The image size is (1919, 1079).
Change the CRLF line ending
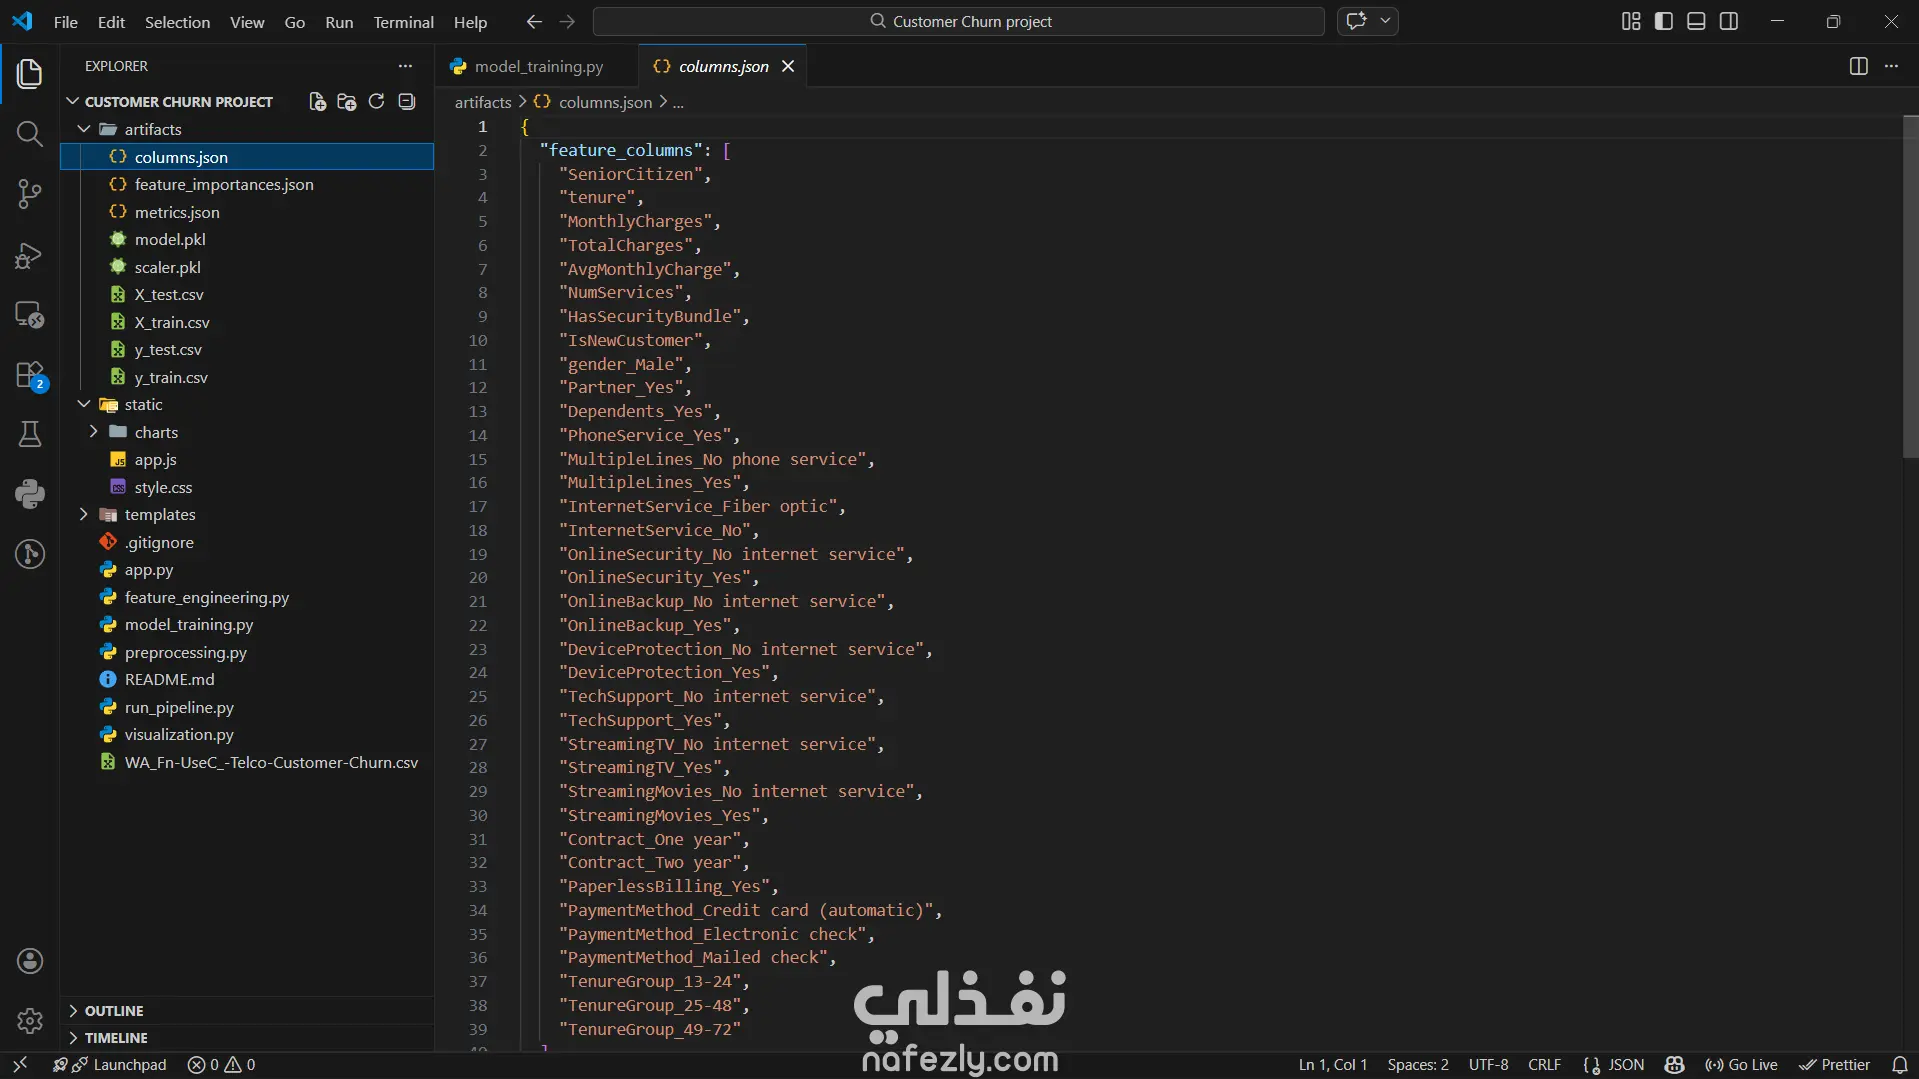point(1544,1065)
